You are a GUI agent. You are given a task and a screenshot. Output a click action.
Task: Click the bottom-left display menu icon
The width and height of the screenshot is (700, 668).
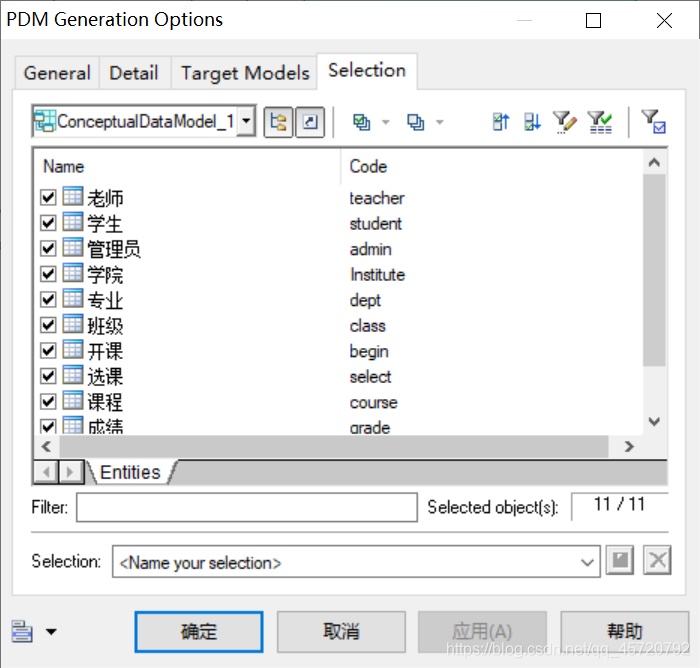(22, 631)
